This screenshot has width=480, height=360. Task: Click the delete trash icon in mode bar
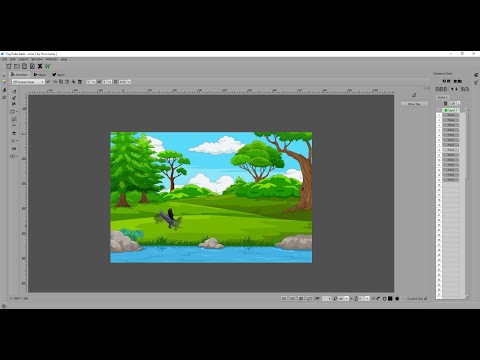pos(80,82)
